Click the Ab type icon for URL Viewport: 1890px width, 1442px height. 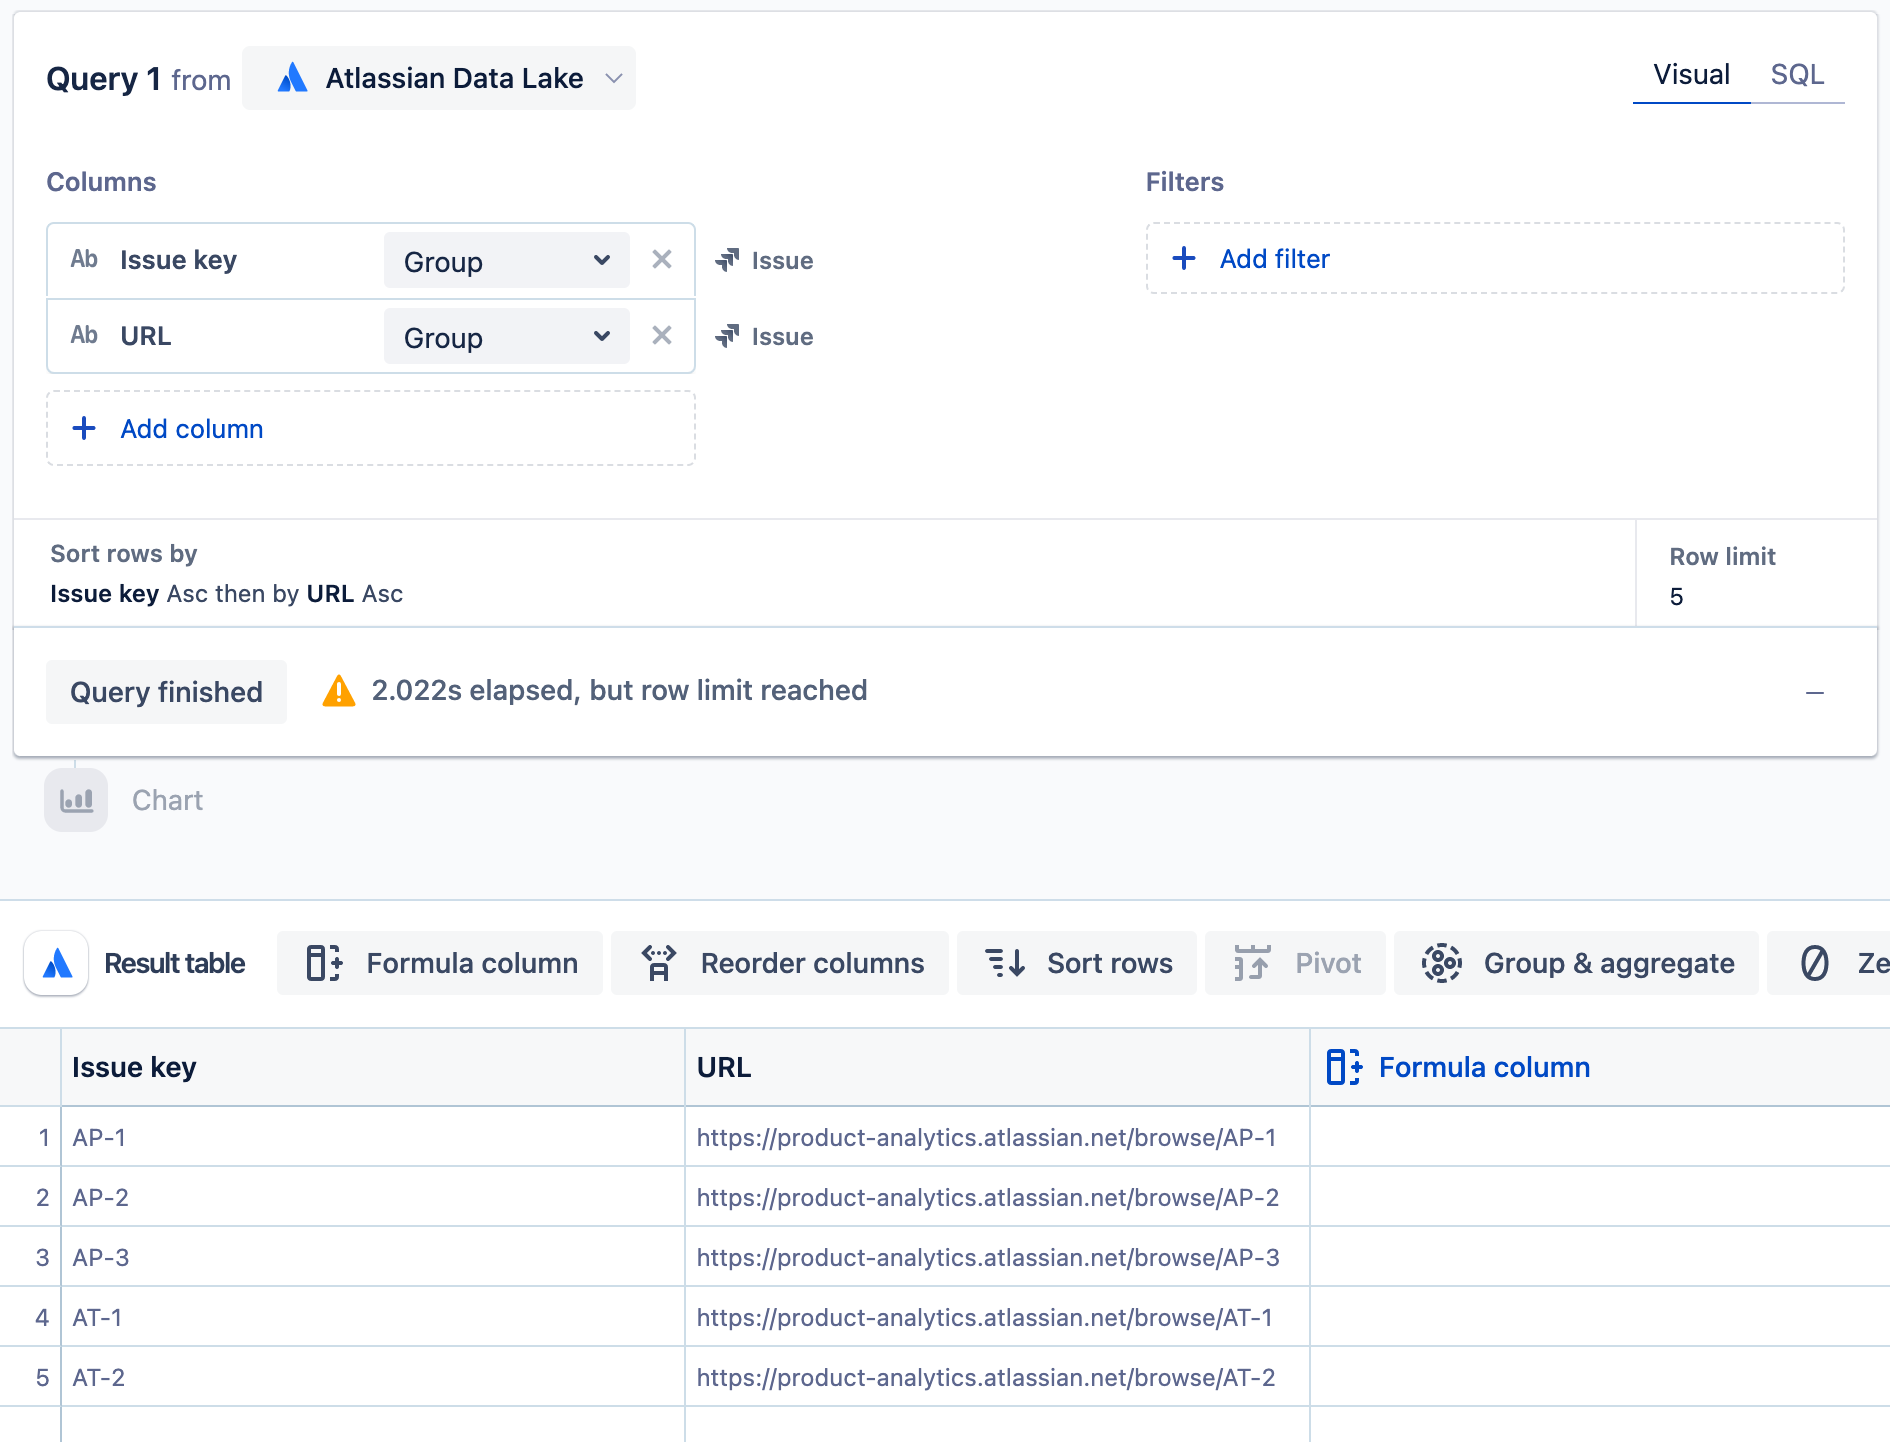click(x=84, y=336)
